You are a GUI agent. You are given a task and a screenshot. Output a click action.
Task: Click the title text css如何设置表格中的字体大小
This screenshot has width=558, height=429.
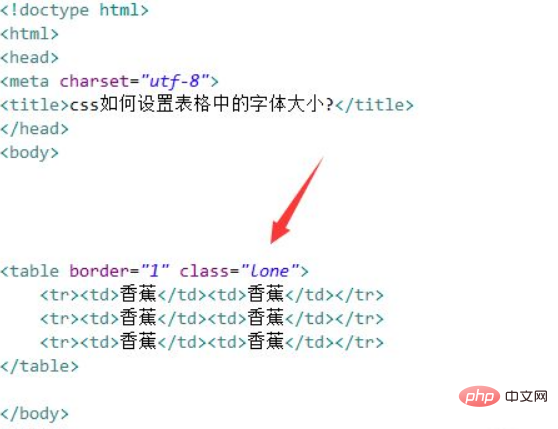[x=202, y=105]
